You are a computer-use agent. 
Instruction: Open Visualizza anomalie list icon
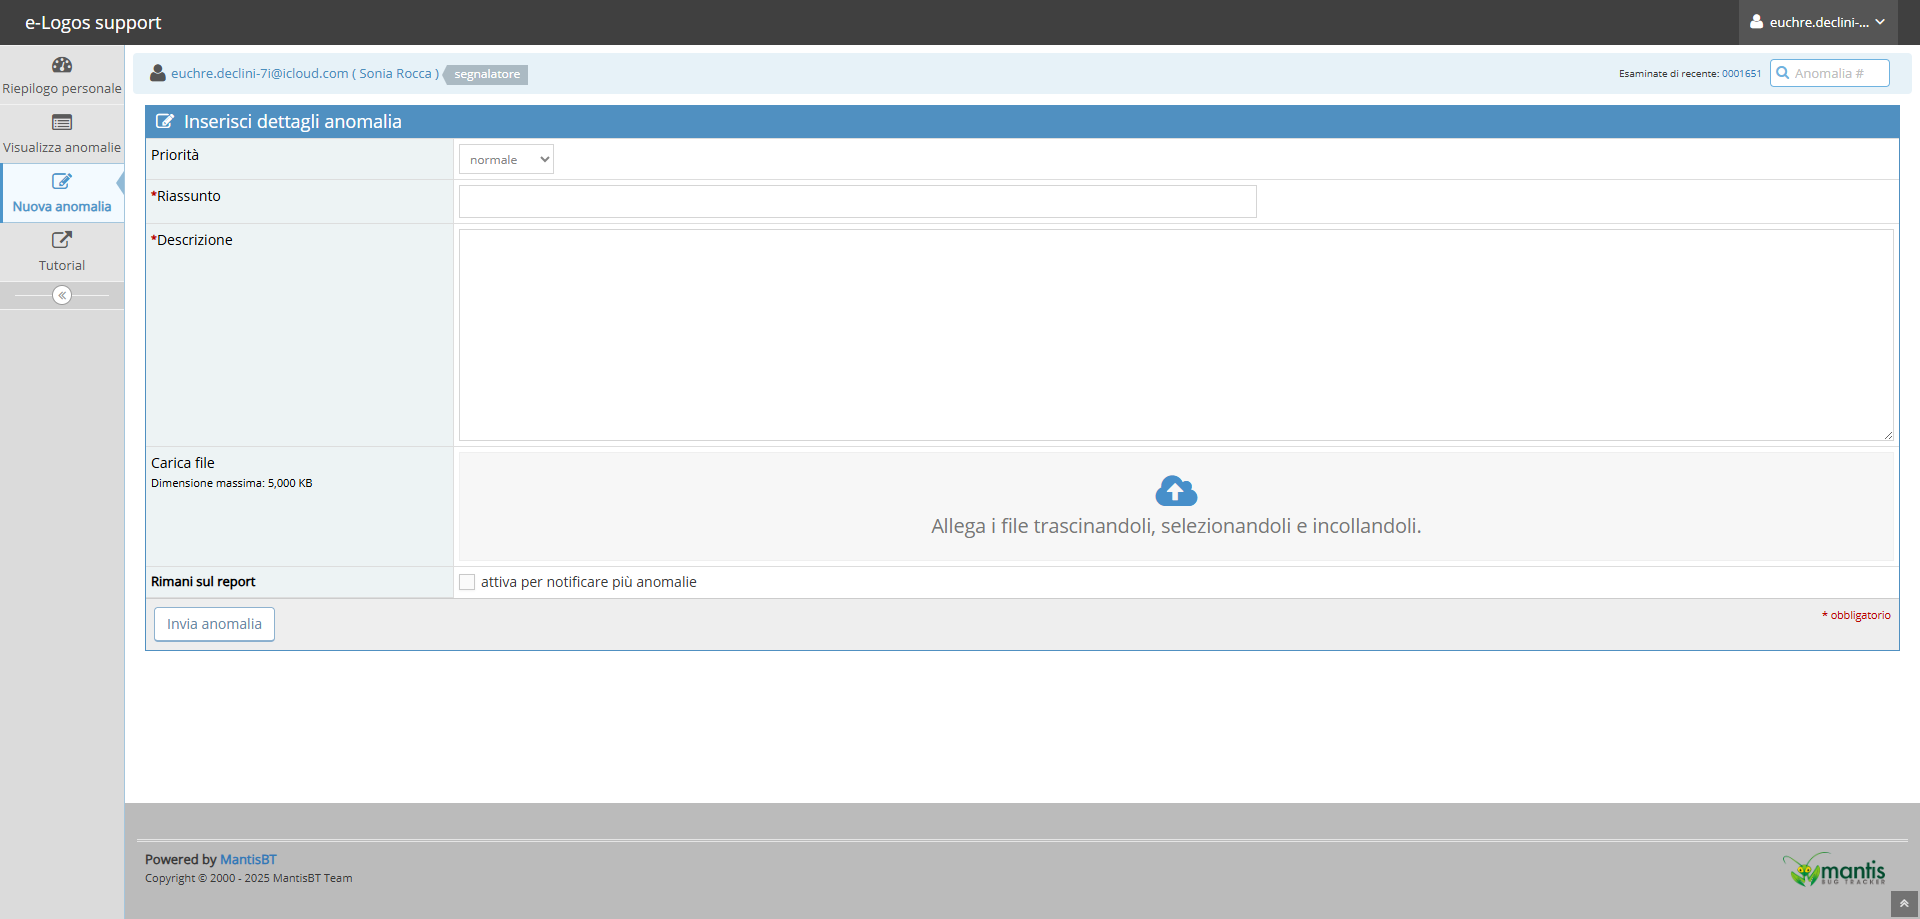[62, 123]
